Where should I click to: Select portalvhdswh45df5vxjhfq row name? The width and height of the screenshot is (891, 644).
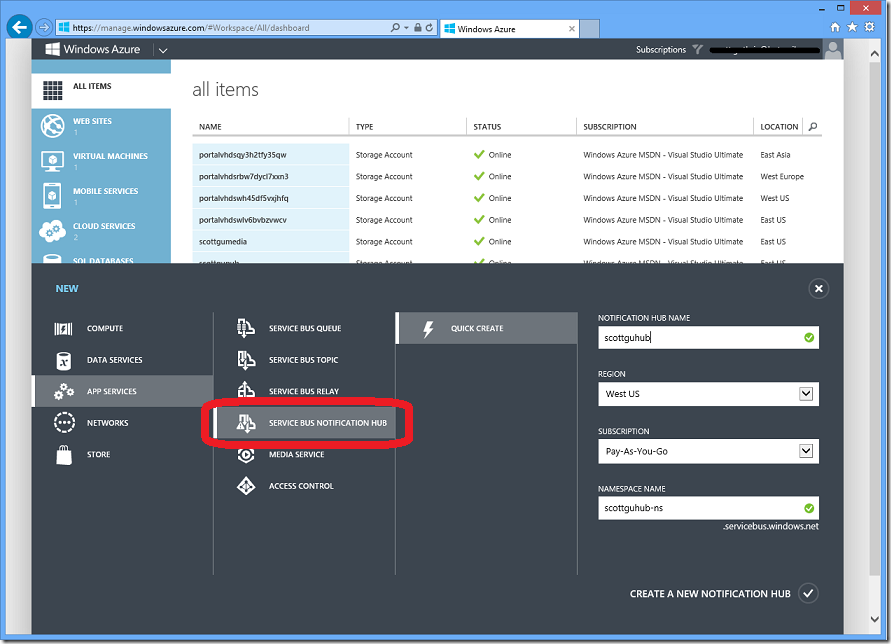(x=244, y=198)
